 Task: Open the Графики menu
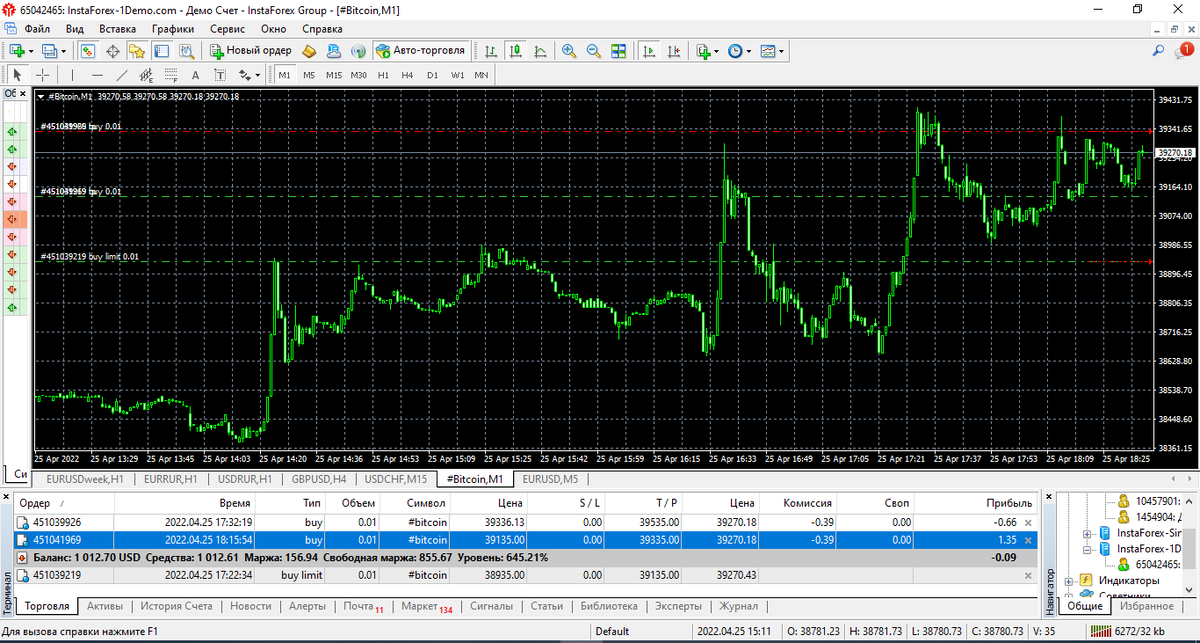pos(173,29)
